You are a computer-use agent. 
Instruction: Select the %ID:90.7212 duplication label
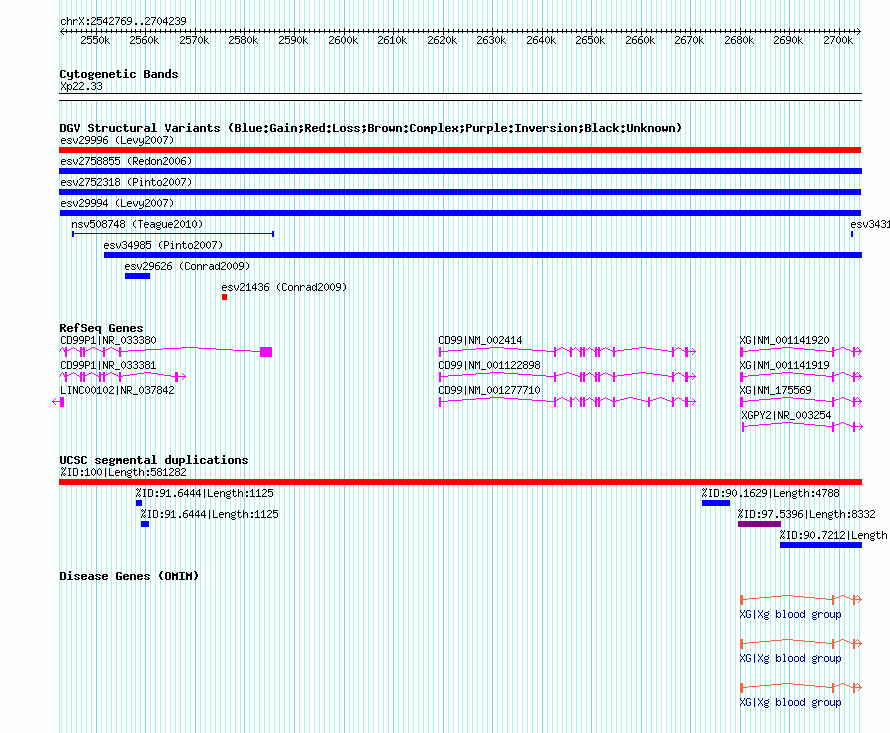(833, 535)
